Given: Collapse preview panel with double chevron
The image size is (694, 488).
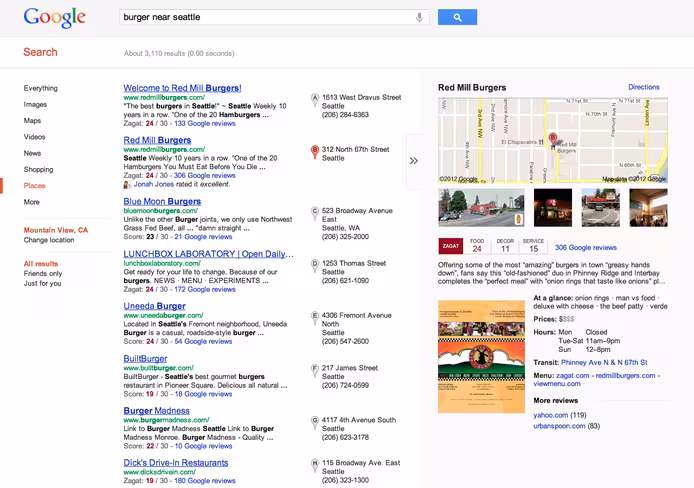Looking at the screenshot, I should click(x=413, y=161).
